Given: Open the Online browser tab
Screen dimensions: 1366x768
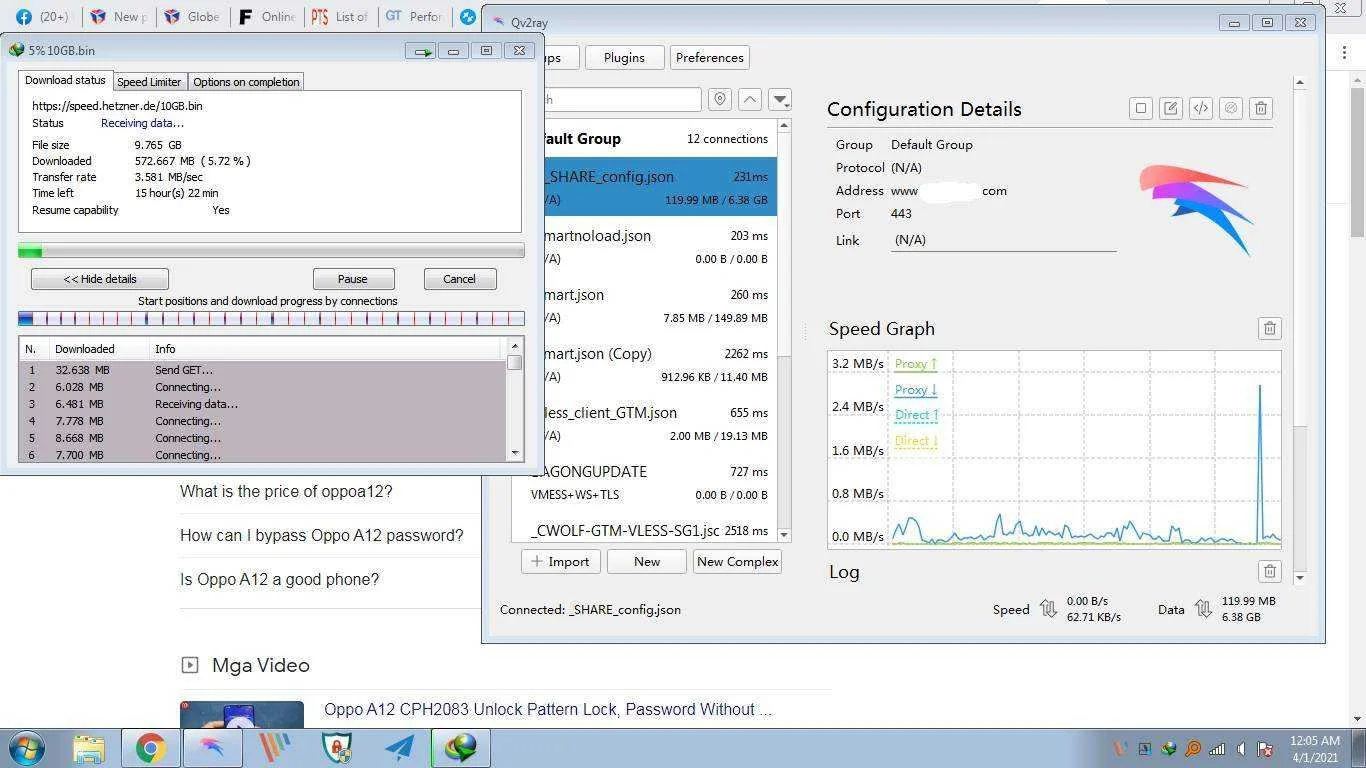Looking at the screenshot, I should click(267, 17).
